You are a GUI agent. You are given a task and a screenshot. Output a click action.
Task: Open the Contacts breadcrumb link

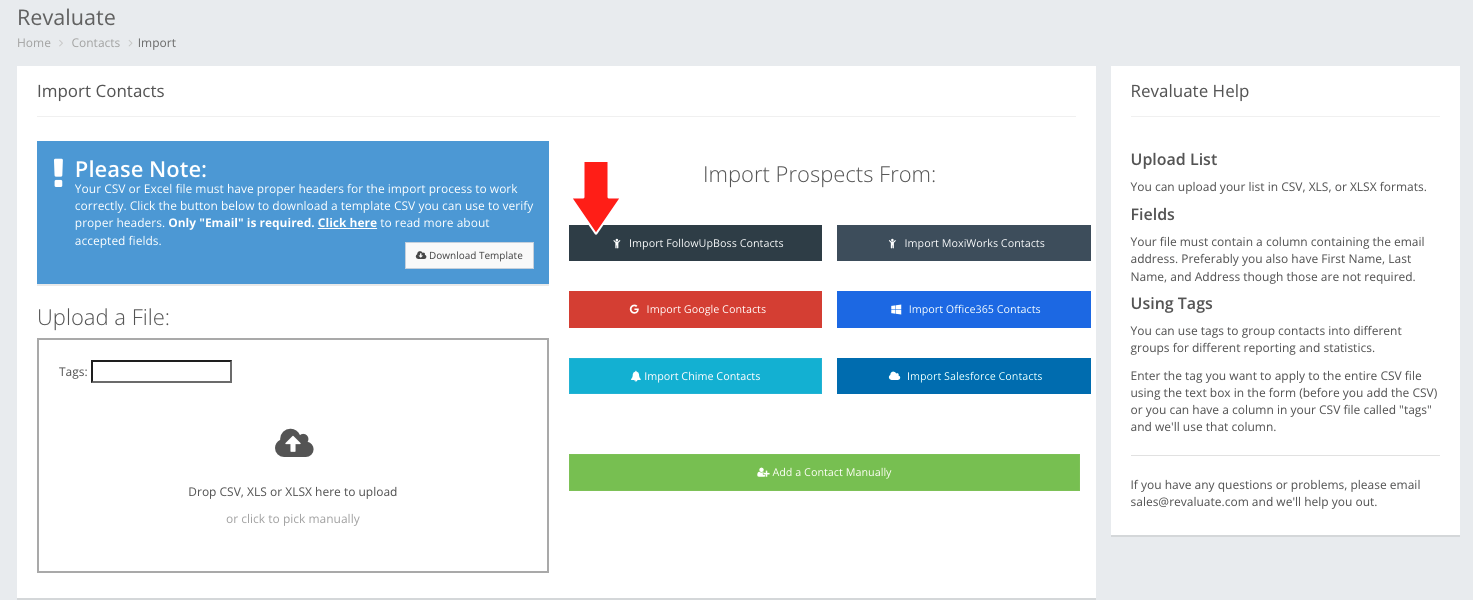click(96, 43)
